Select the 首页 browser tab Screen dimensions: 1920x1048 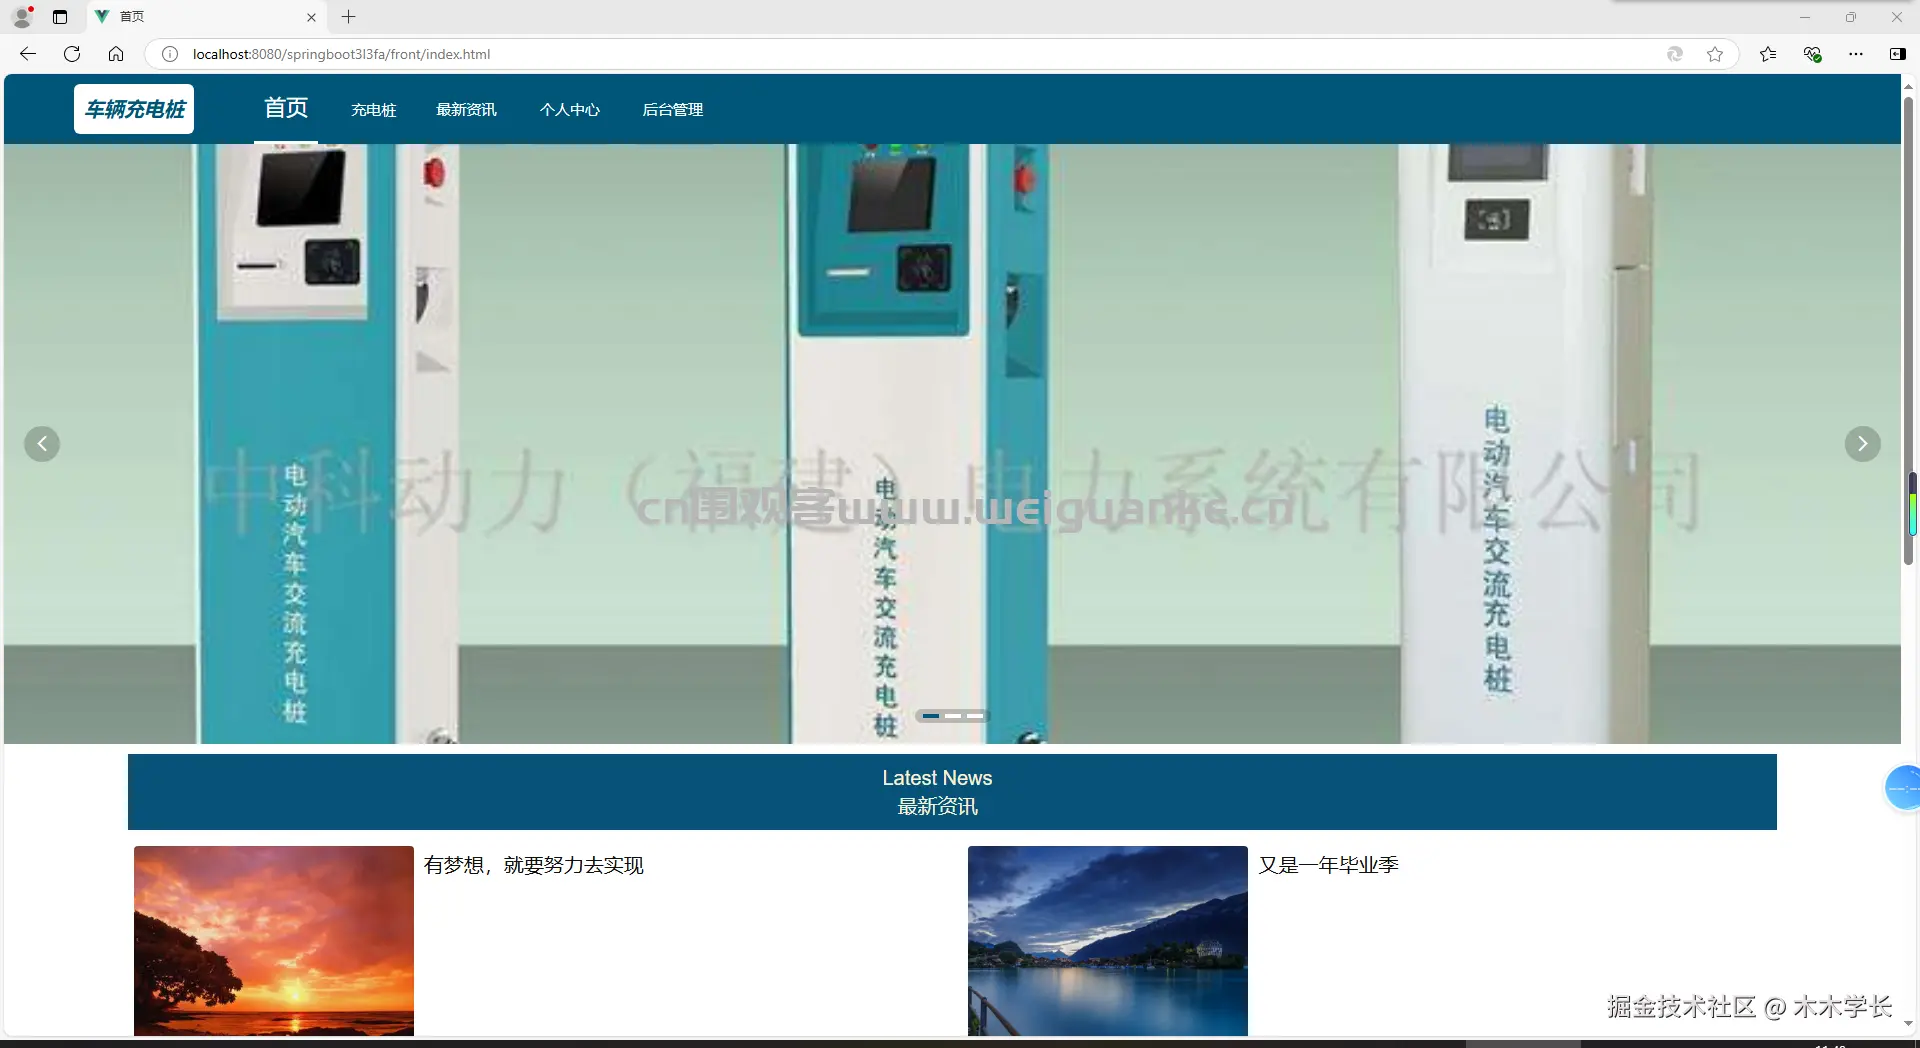(206, 17)
